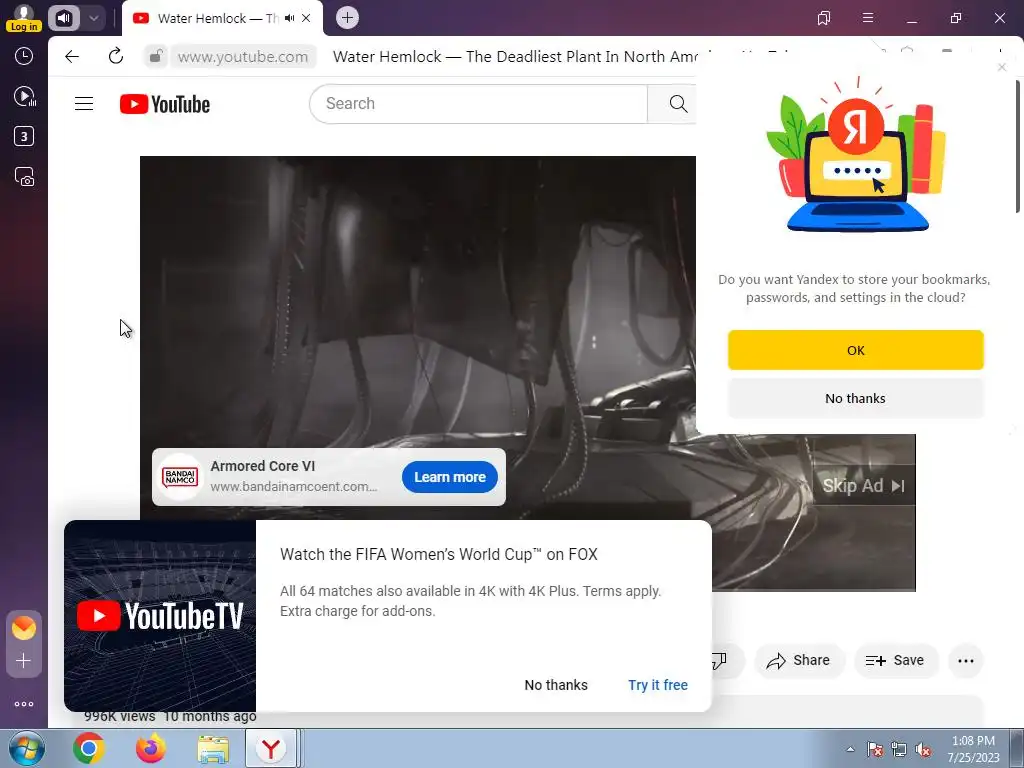Open sidebar more options dots

[x=24, y=704]
